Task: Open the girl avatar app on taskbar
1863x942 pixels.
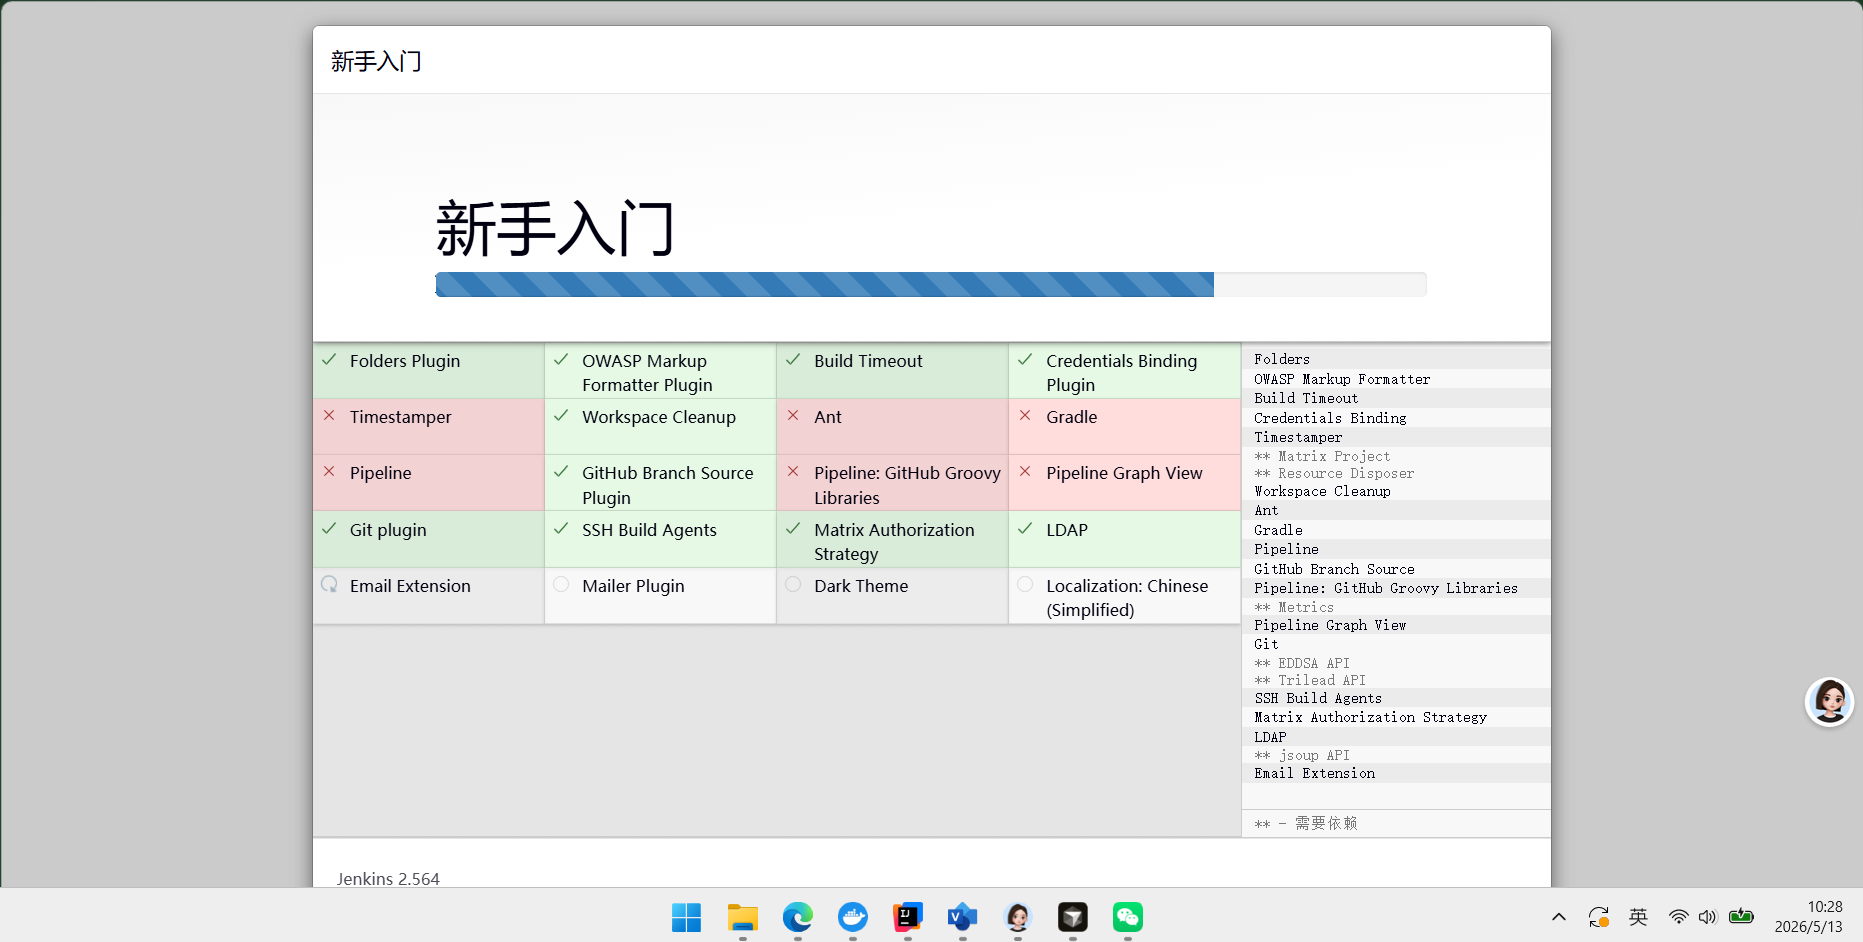Action: (x=1018, y=917)
